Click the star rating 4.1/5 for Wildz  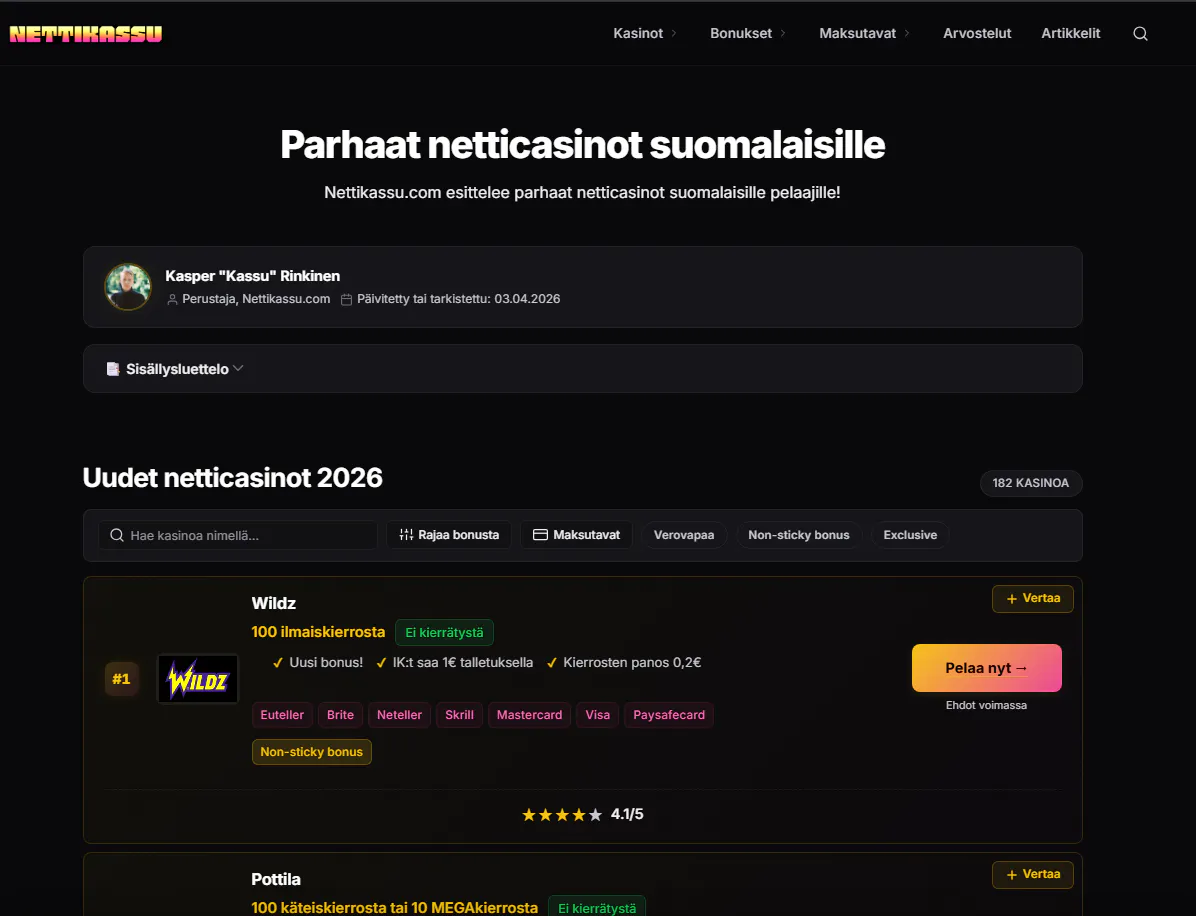(583, 815)
